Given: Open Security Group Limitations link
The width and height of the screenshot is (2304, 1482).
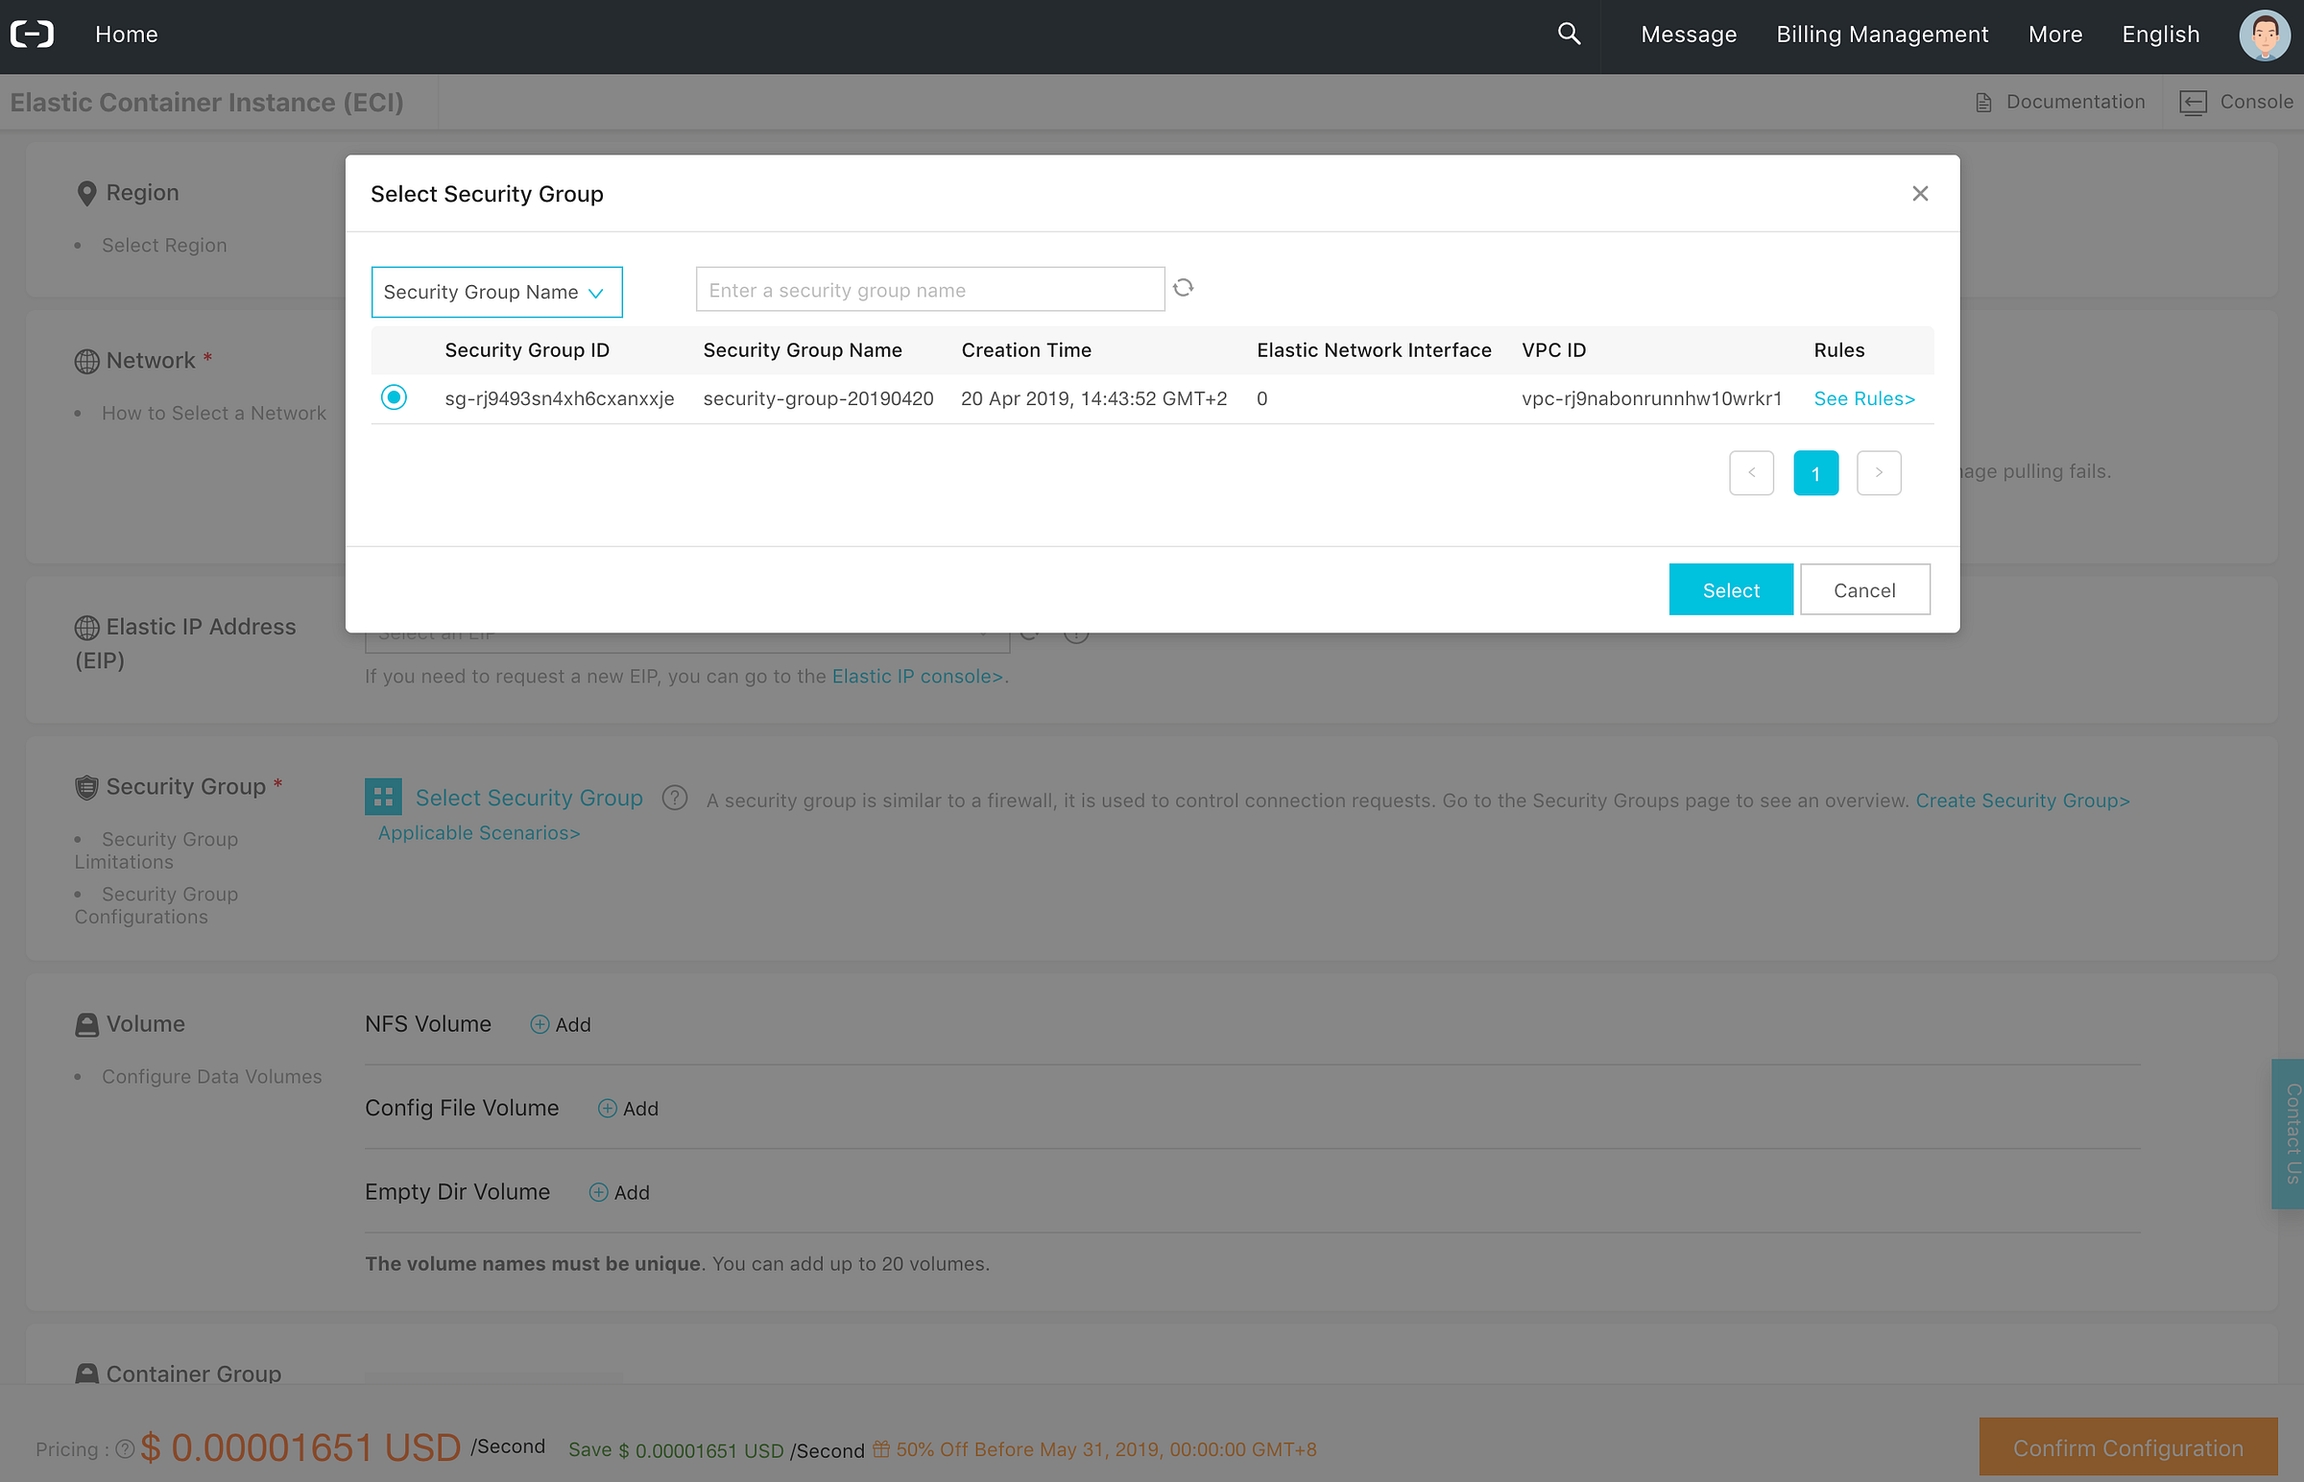Looking at the screenshot, I should 156,850.
